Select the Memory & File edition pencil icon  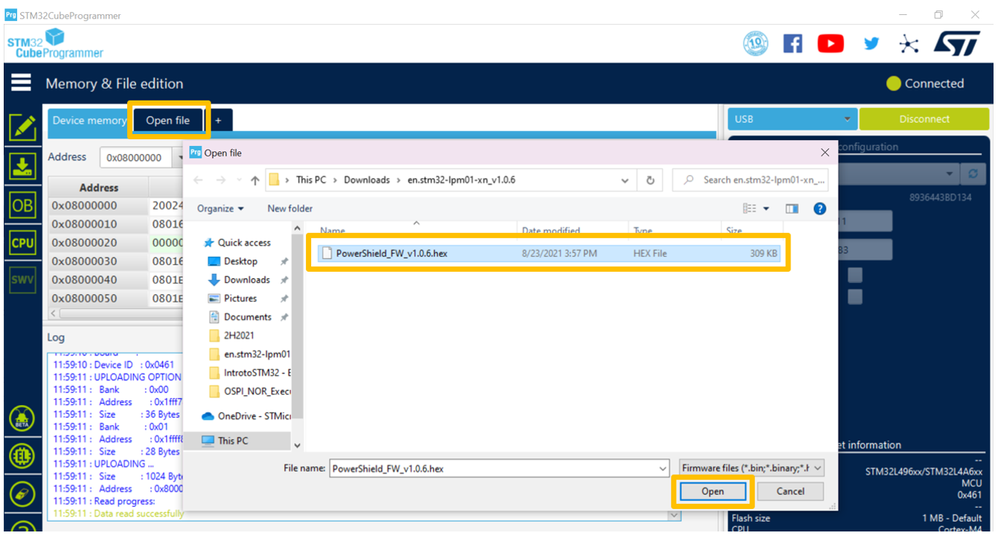pyautogui.click(x=22, y=127)
